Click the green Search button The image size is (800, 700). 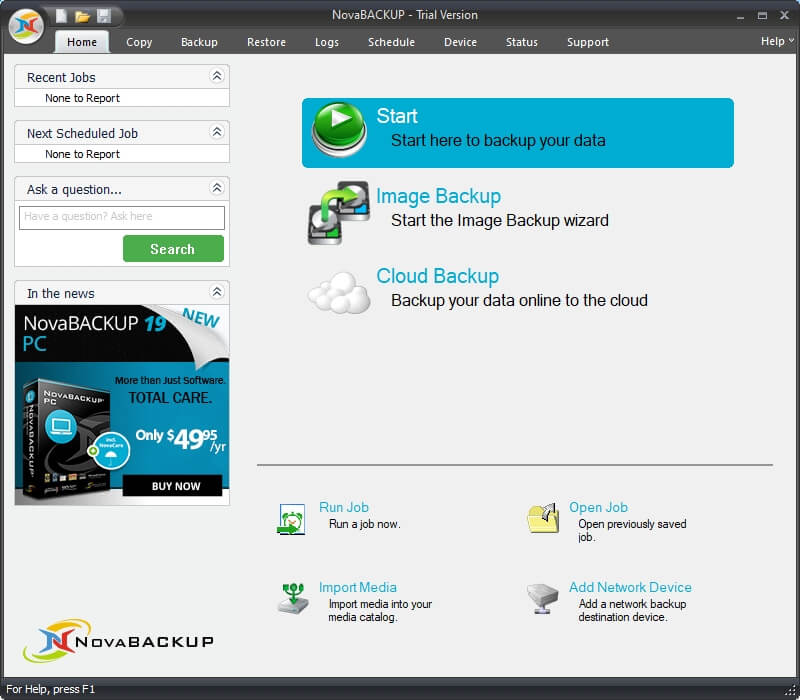point(173,248)
